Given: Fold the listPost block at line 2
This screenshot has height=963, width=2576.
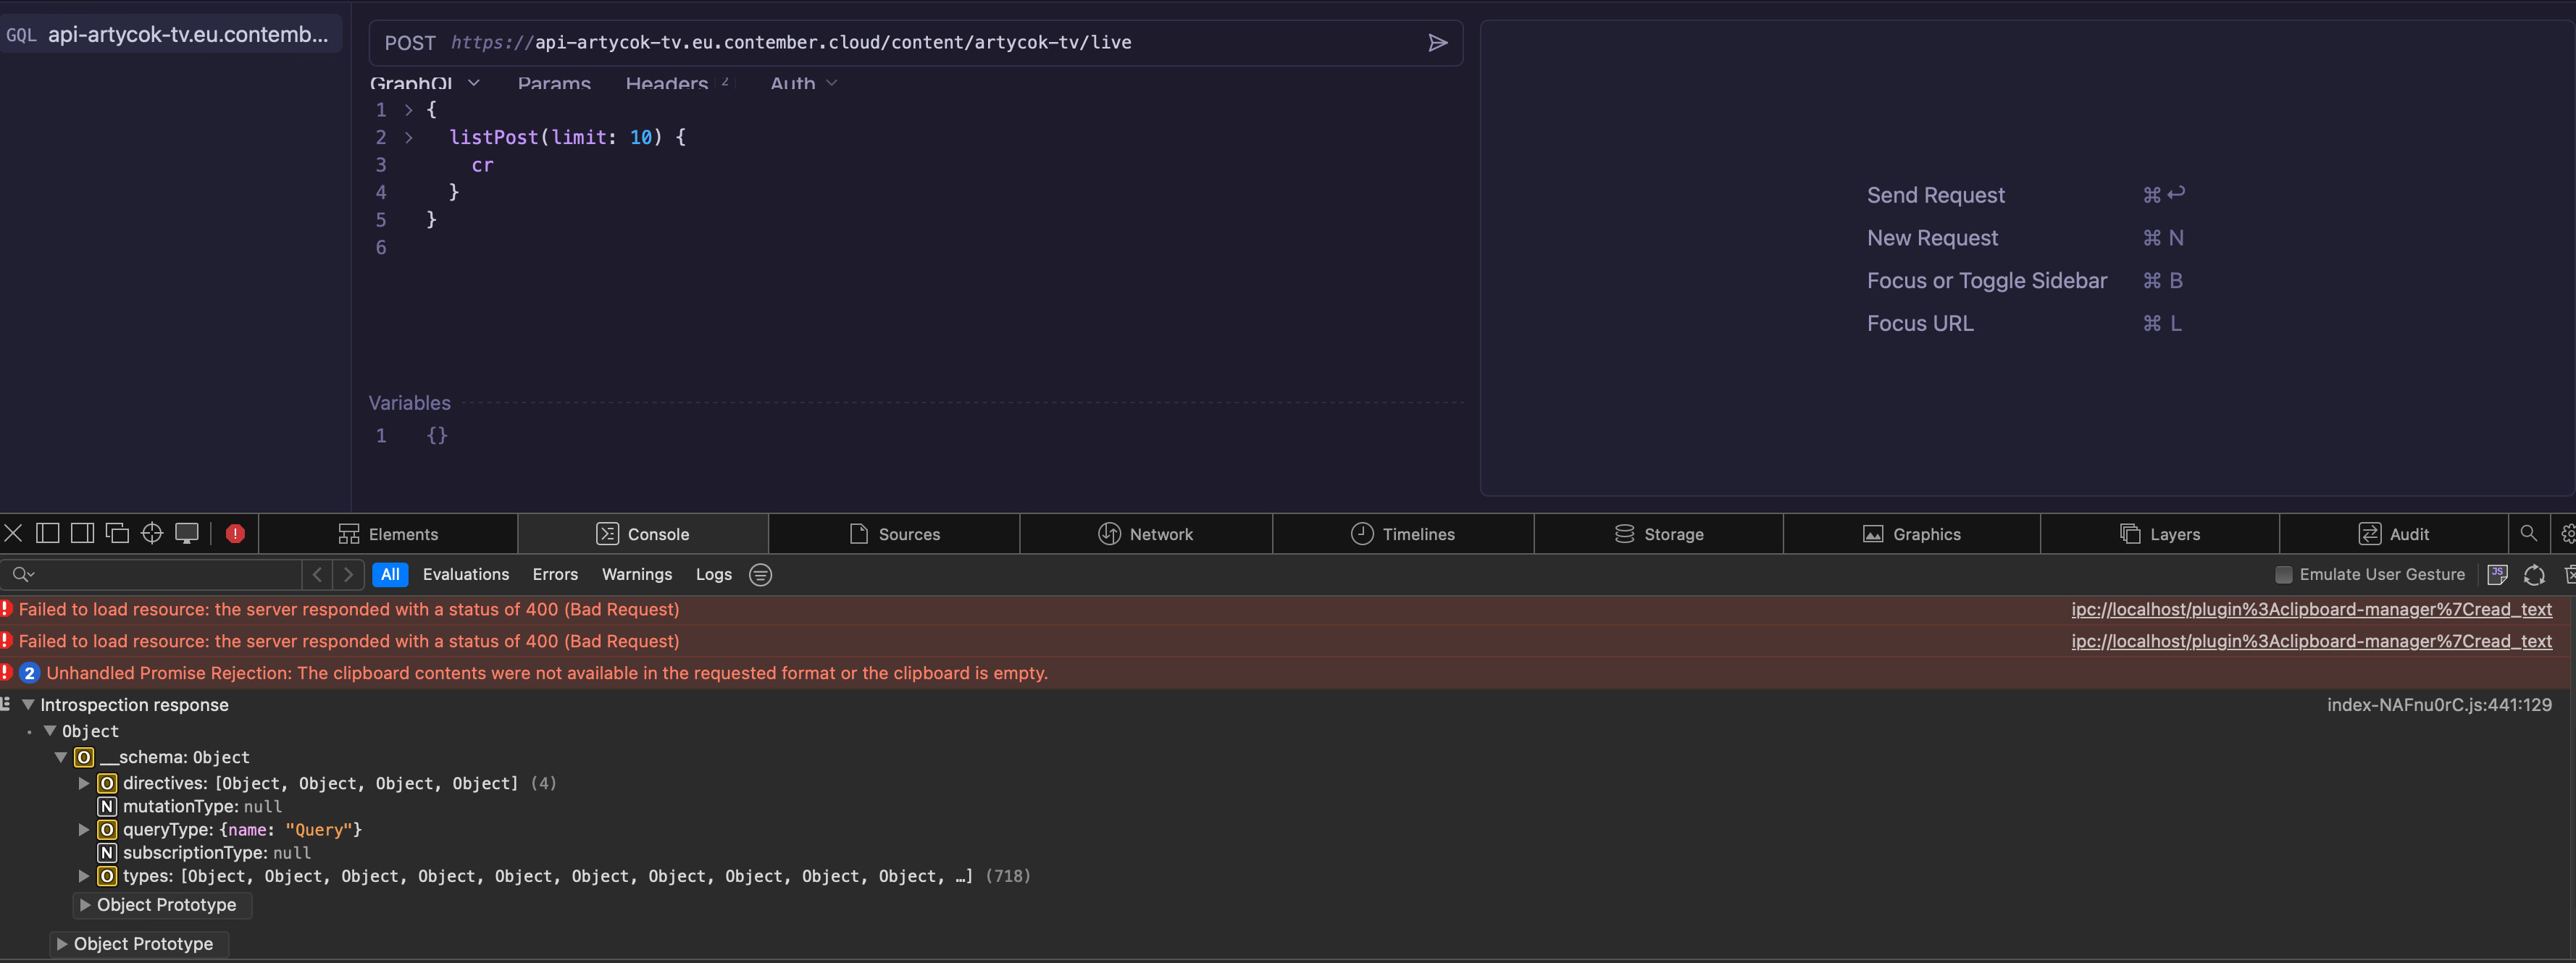Looking at the screenshot, I should tap(408, 137).
